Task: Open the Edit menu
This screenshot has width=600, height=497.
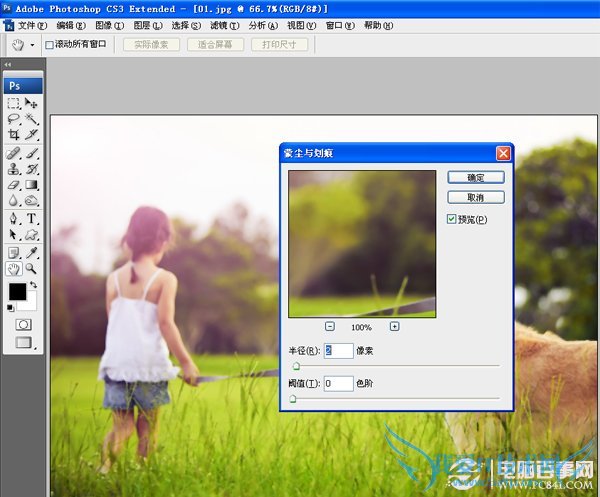Action: [x=71, y=26]
